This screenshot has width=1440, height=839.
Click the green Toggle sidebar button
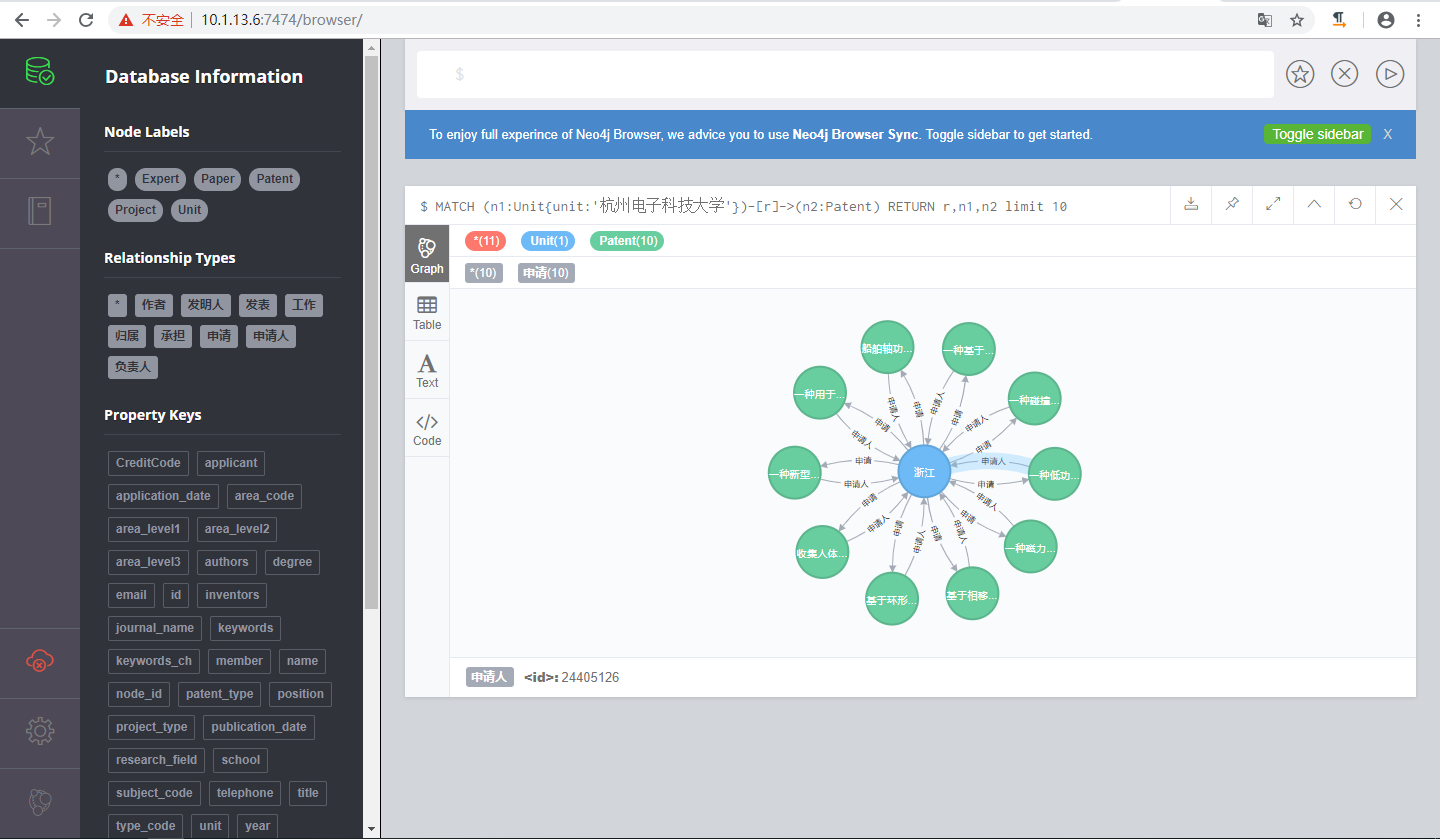pos(1317,134)
